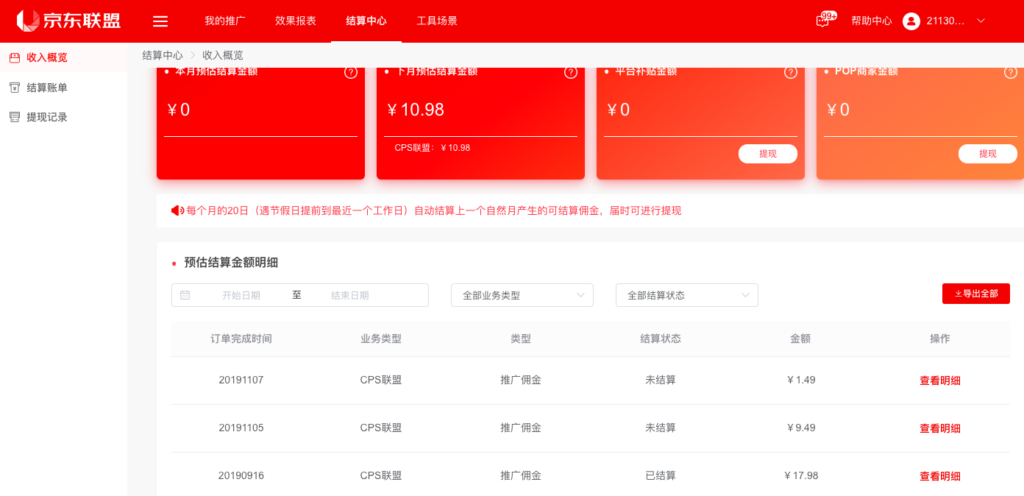Image resolution: width=1024 pixels, height=496 pixels.
Task: Click help icon on 本月预估结算金额 card
Action: pos(351,72)
